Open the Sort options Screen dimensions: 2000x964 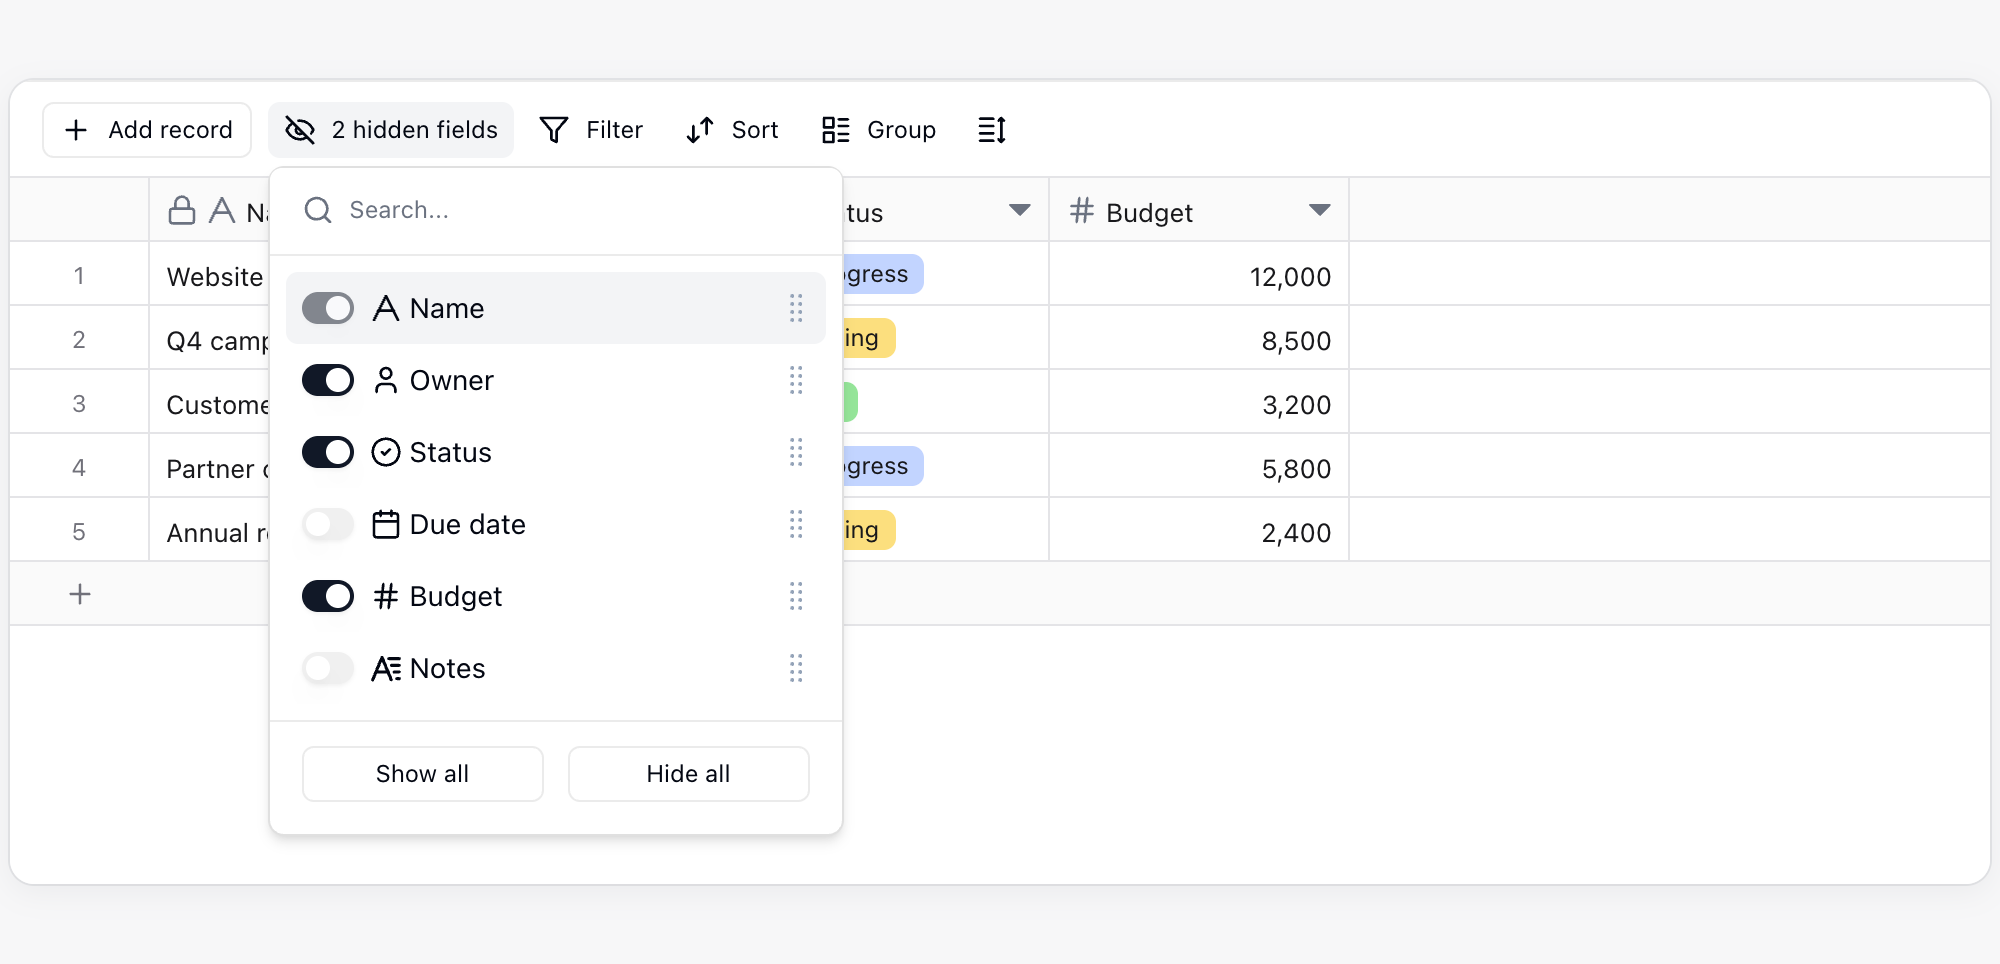(x=732, y=130)
